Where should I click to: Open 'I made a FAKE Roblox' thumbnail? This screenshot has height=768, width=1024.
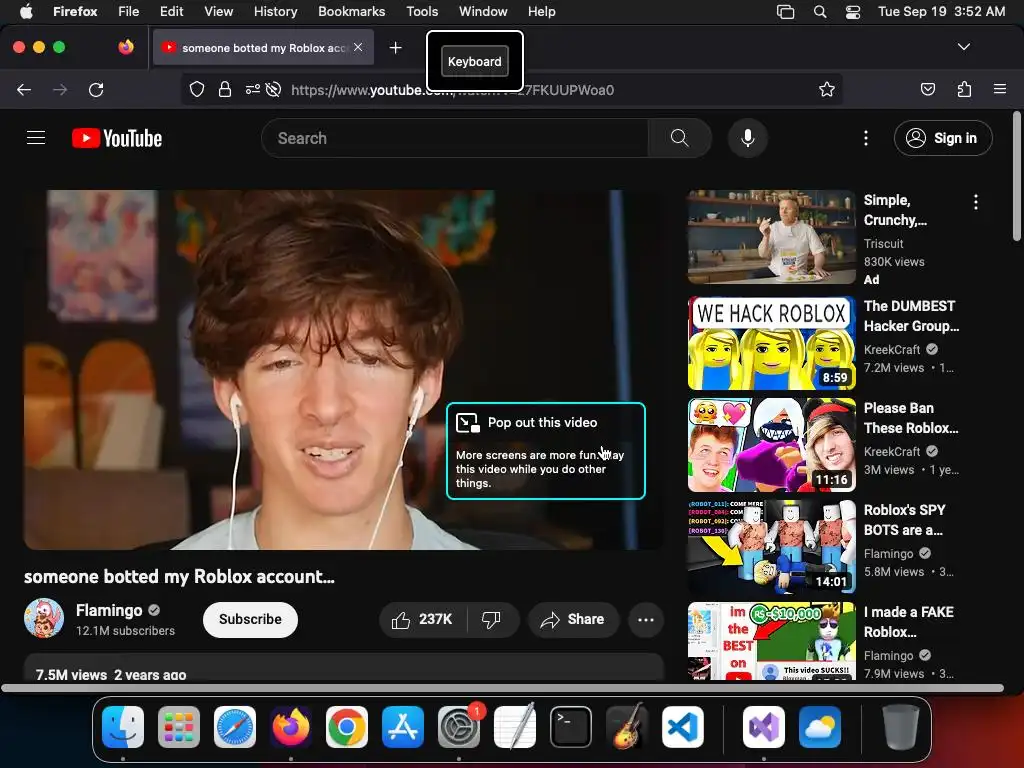[x=771, y=641]
